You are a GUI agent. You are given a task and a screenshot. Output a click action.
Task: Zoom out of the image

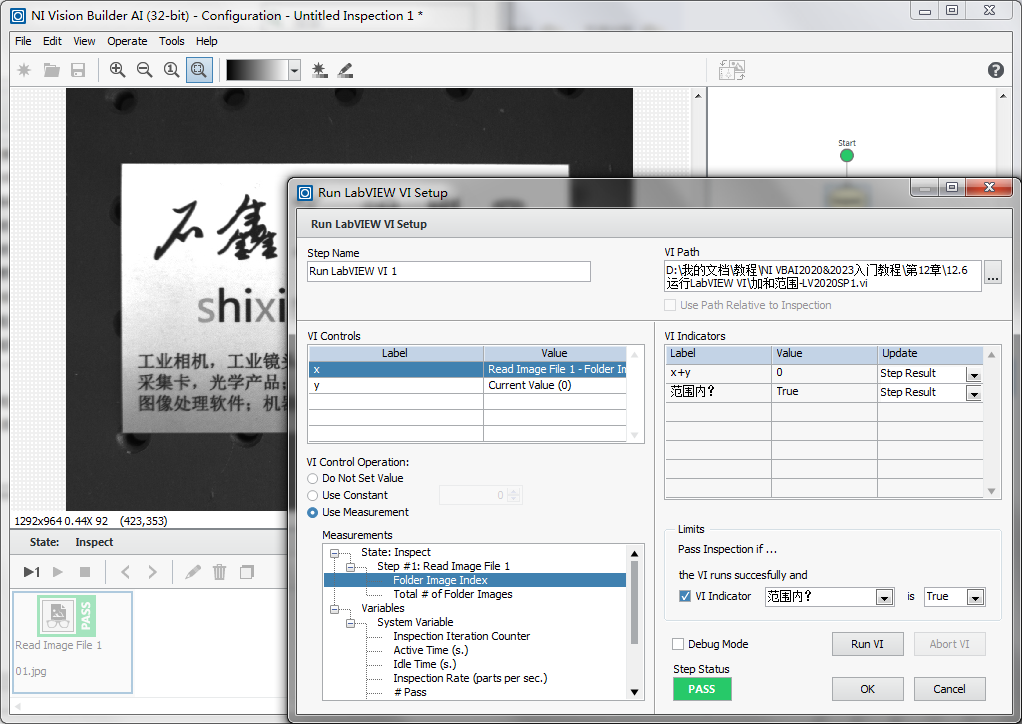pos(145,70)
